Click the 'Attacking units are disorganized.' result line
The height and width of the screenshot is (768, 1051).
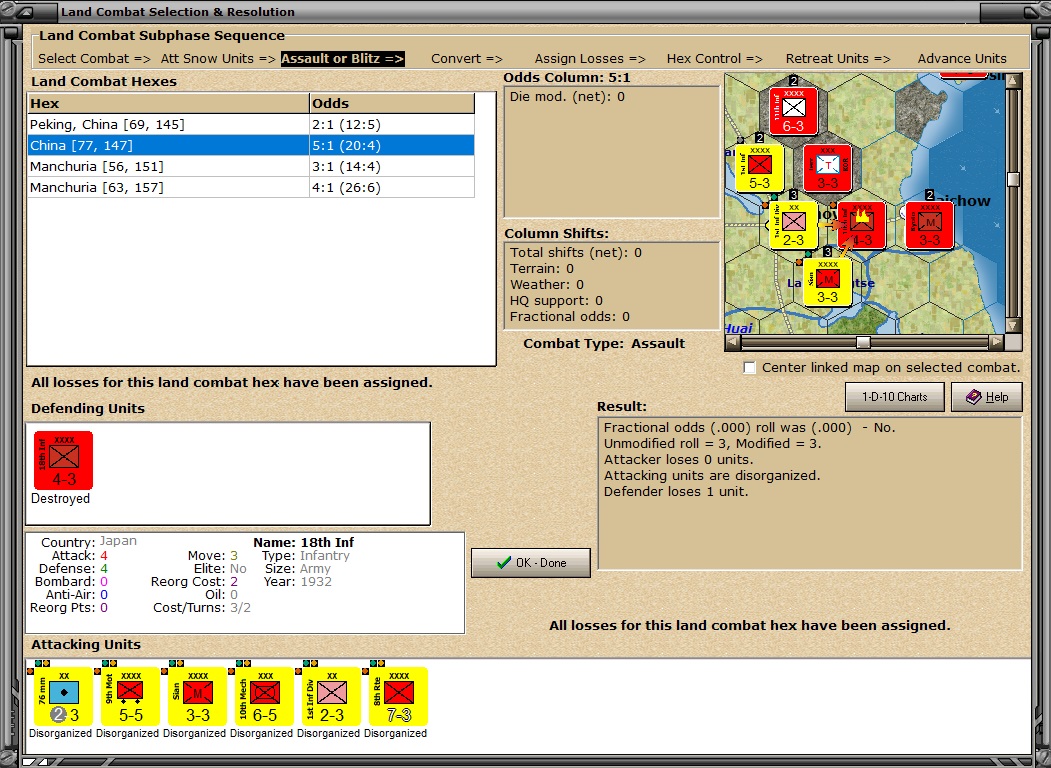pyautogui.click(x=712, y=476)
